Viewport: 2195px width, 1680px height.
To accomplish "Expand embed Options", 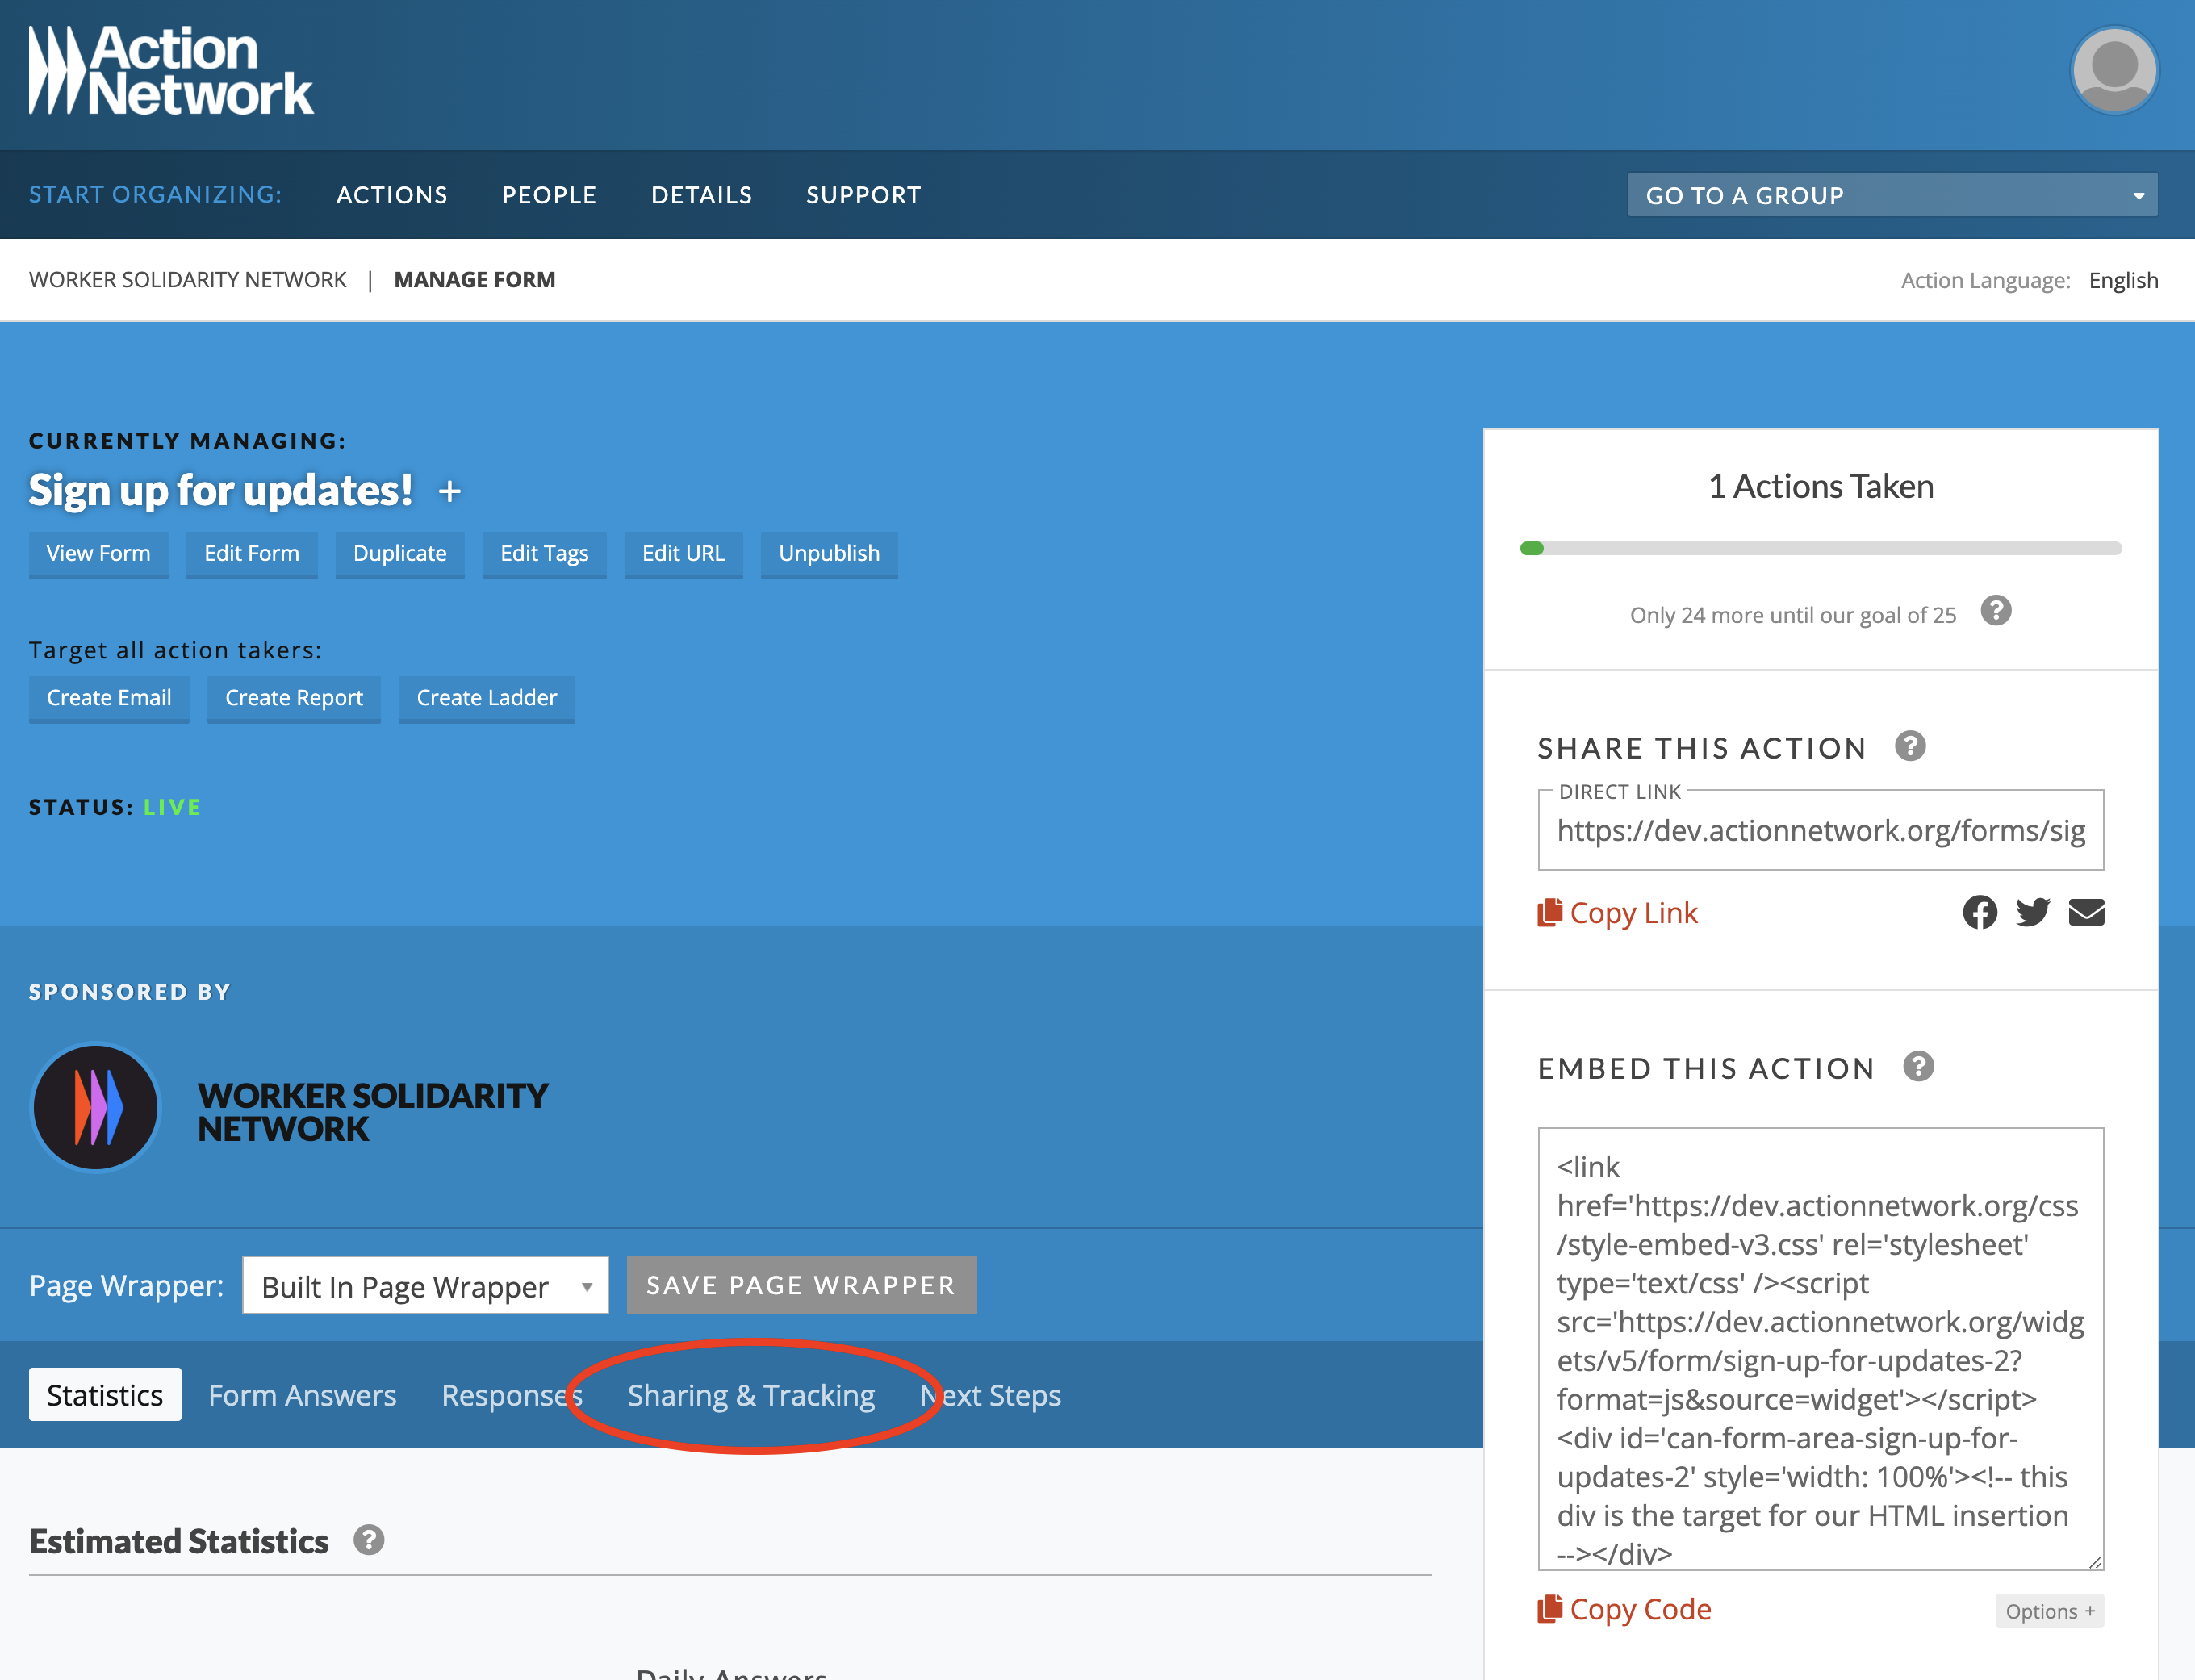I will tap(2049, 1611).
